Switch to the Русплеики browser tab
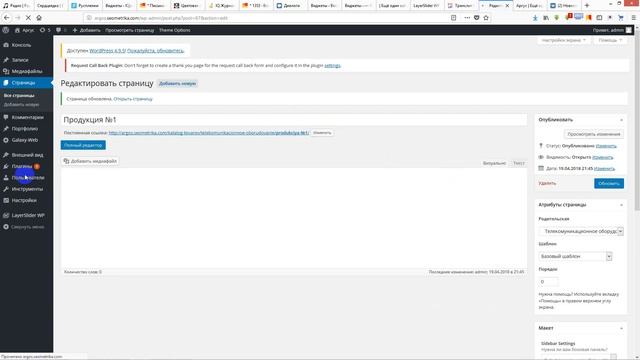 [x=85, y=6]
